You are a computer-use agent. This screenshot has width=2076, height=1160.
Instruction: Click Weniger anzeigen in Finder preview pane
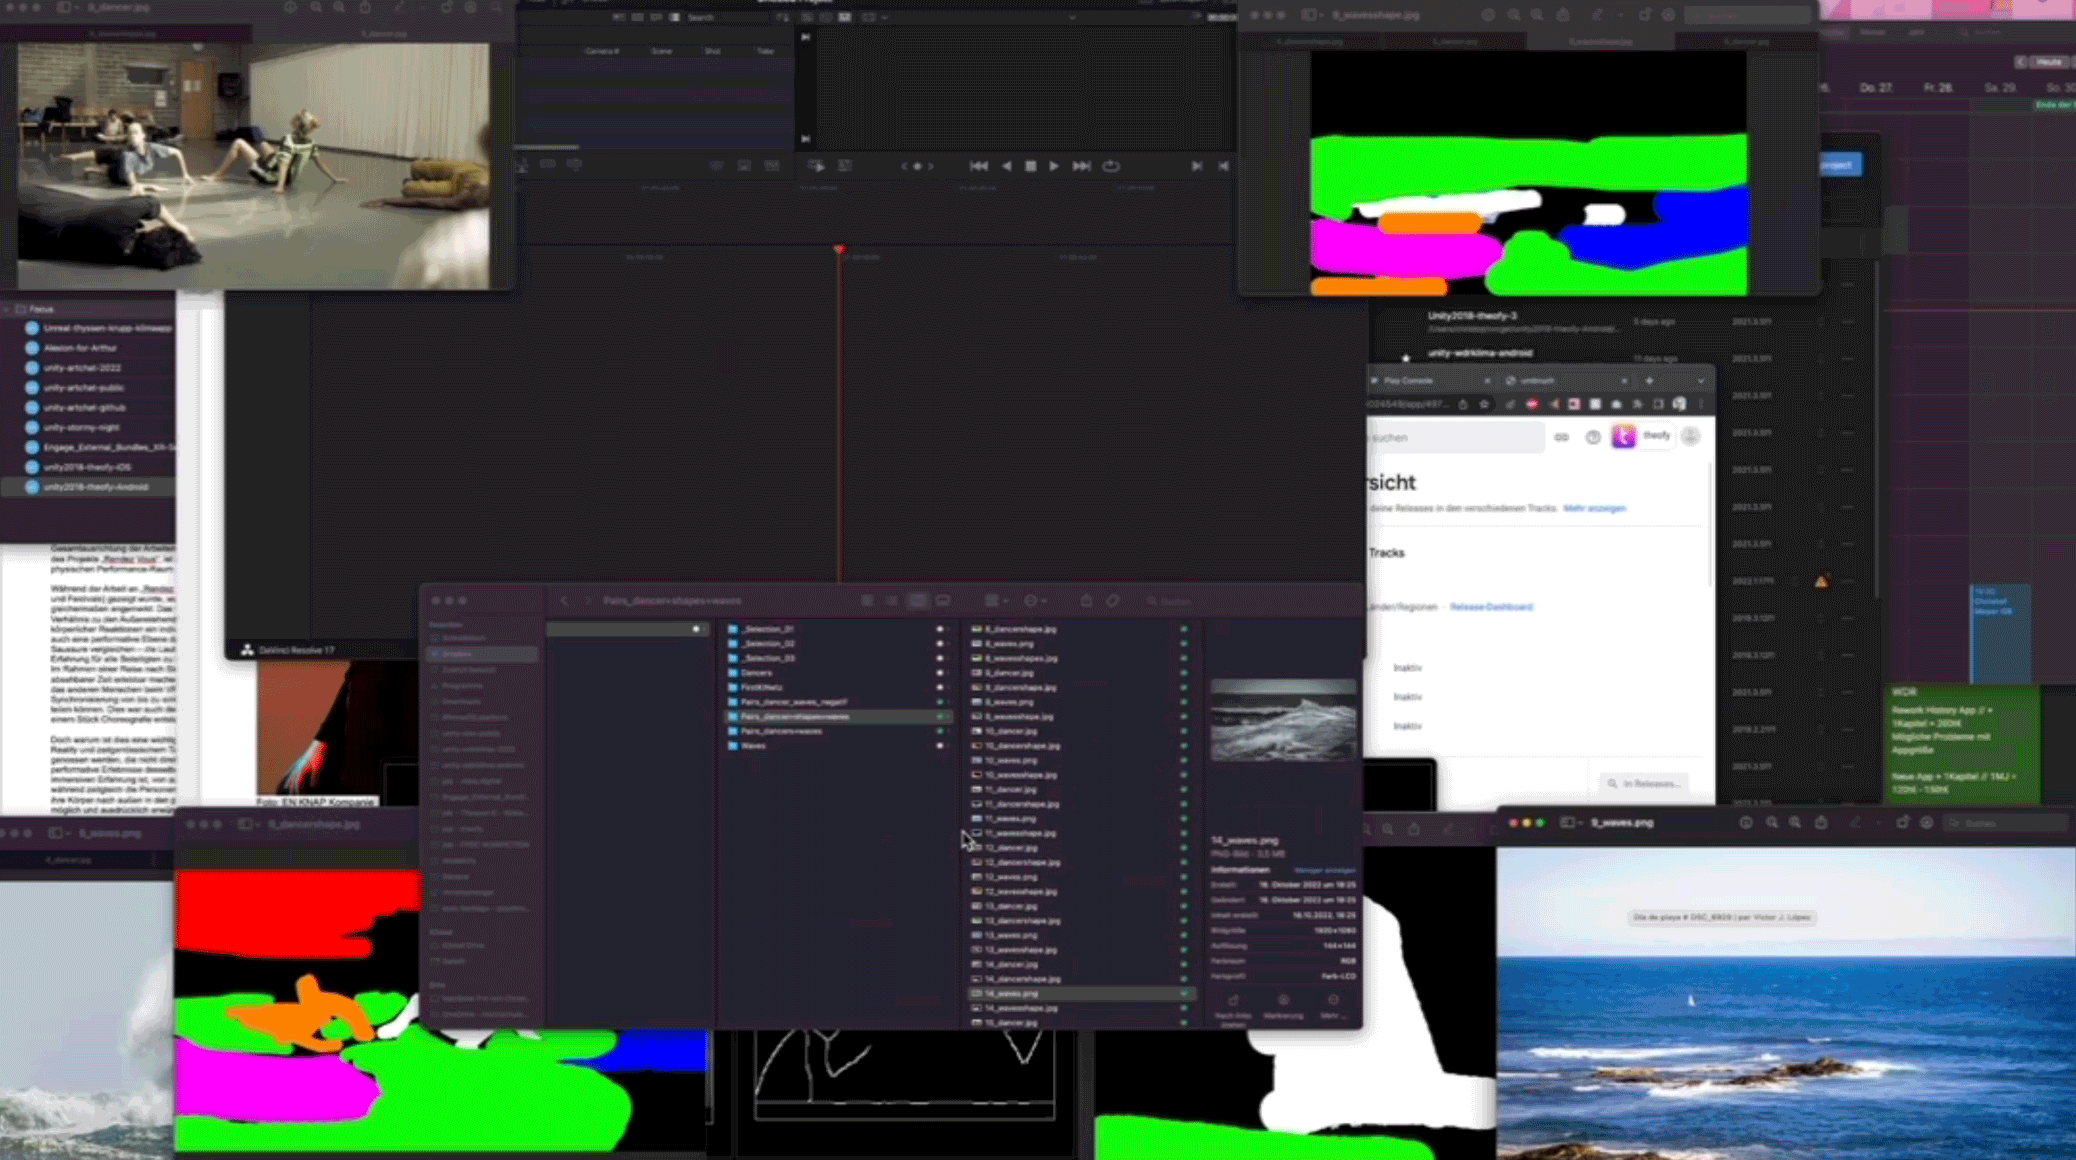[x=1325, y=870]
